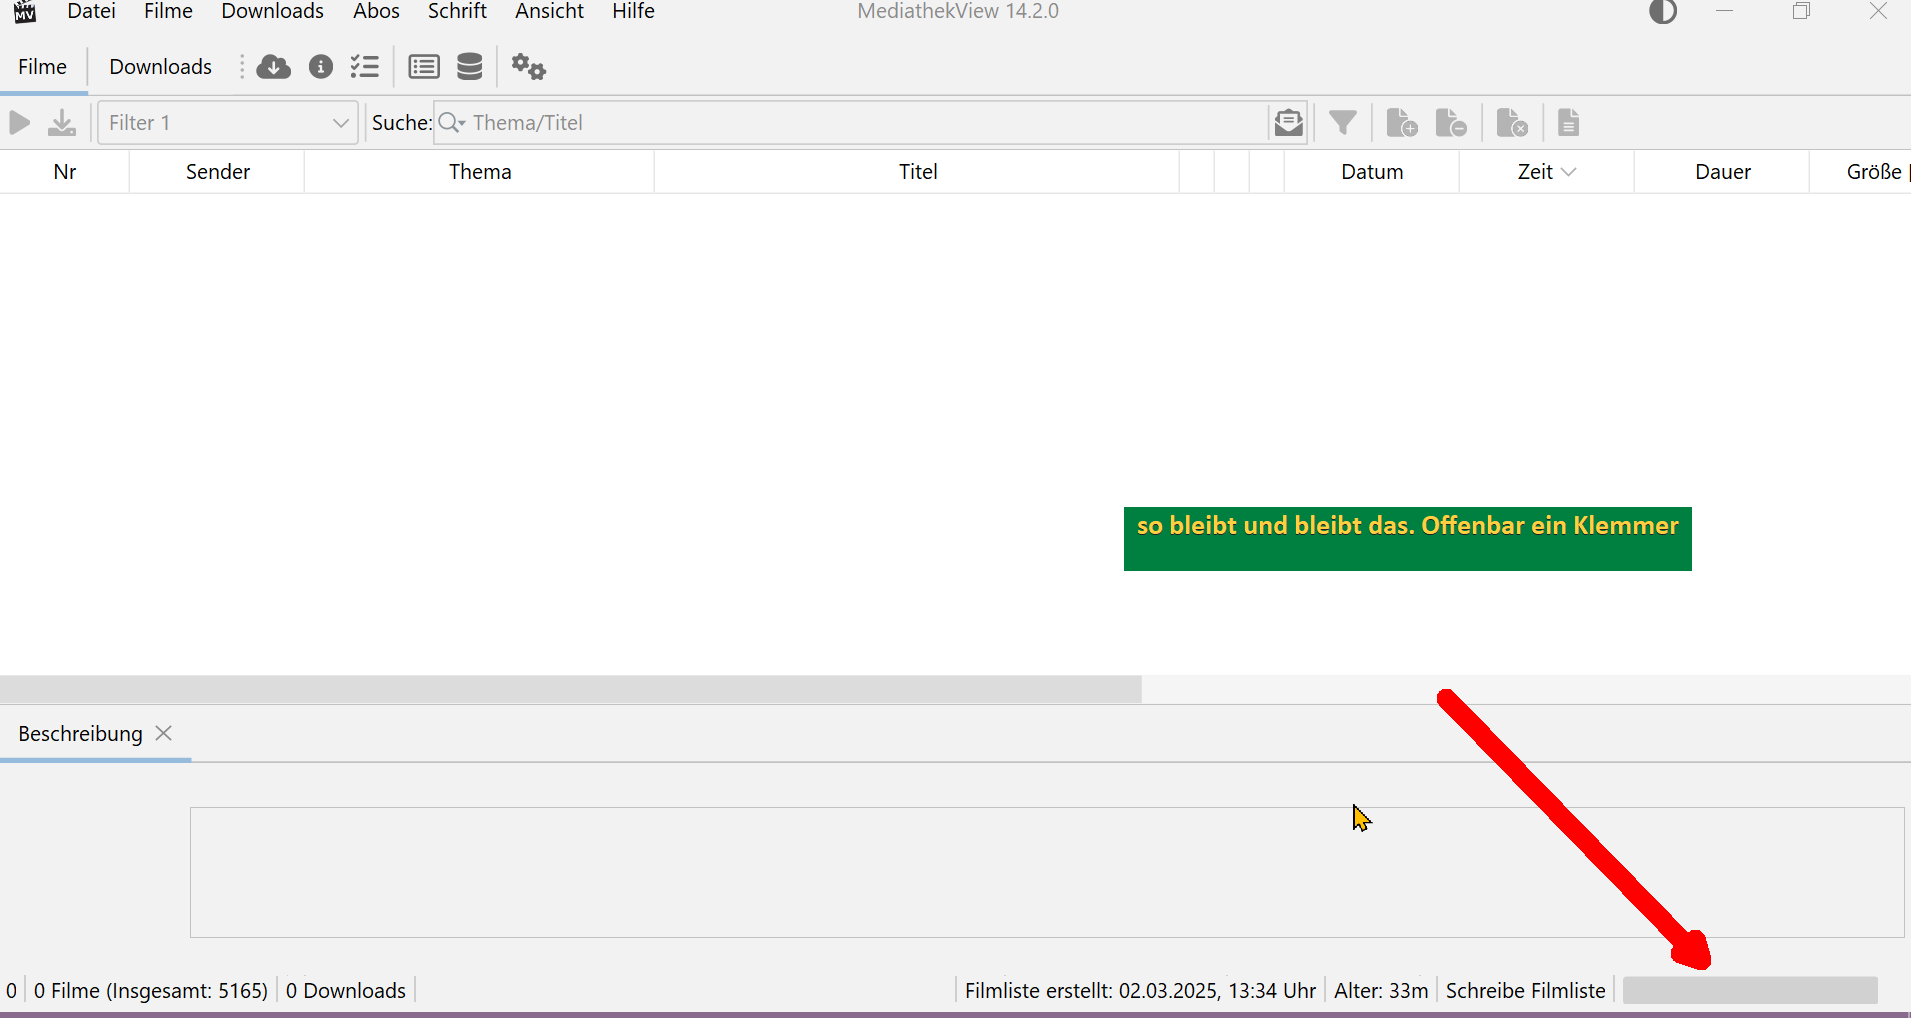The height and width of the screenshot is (1018, 1911).
Task: Close the Beschreibung tab
Action: 164,733
